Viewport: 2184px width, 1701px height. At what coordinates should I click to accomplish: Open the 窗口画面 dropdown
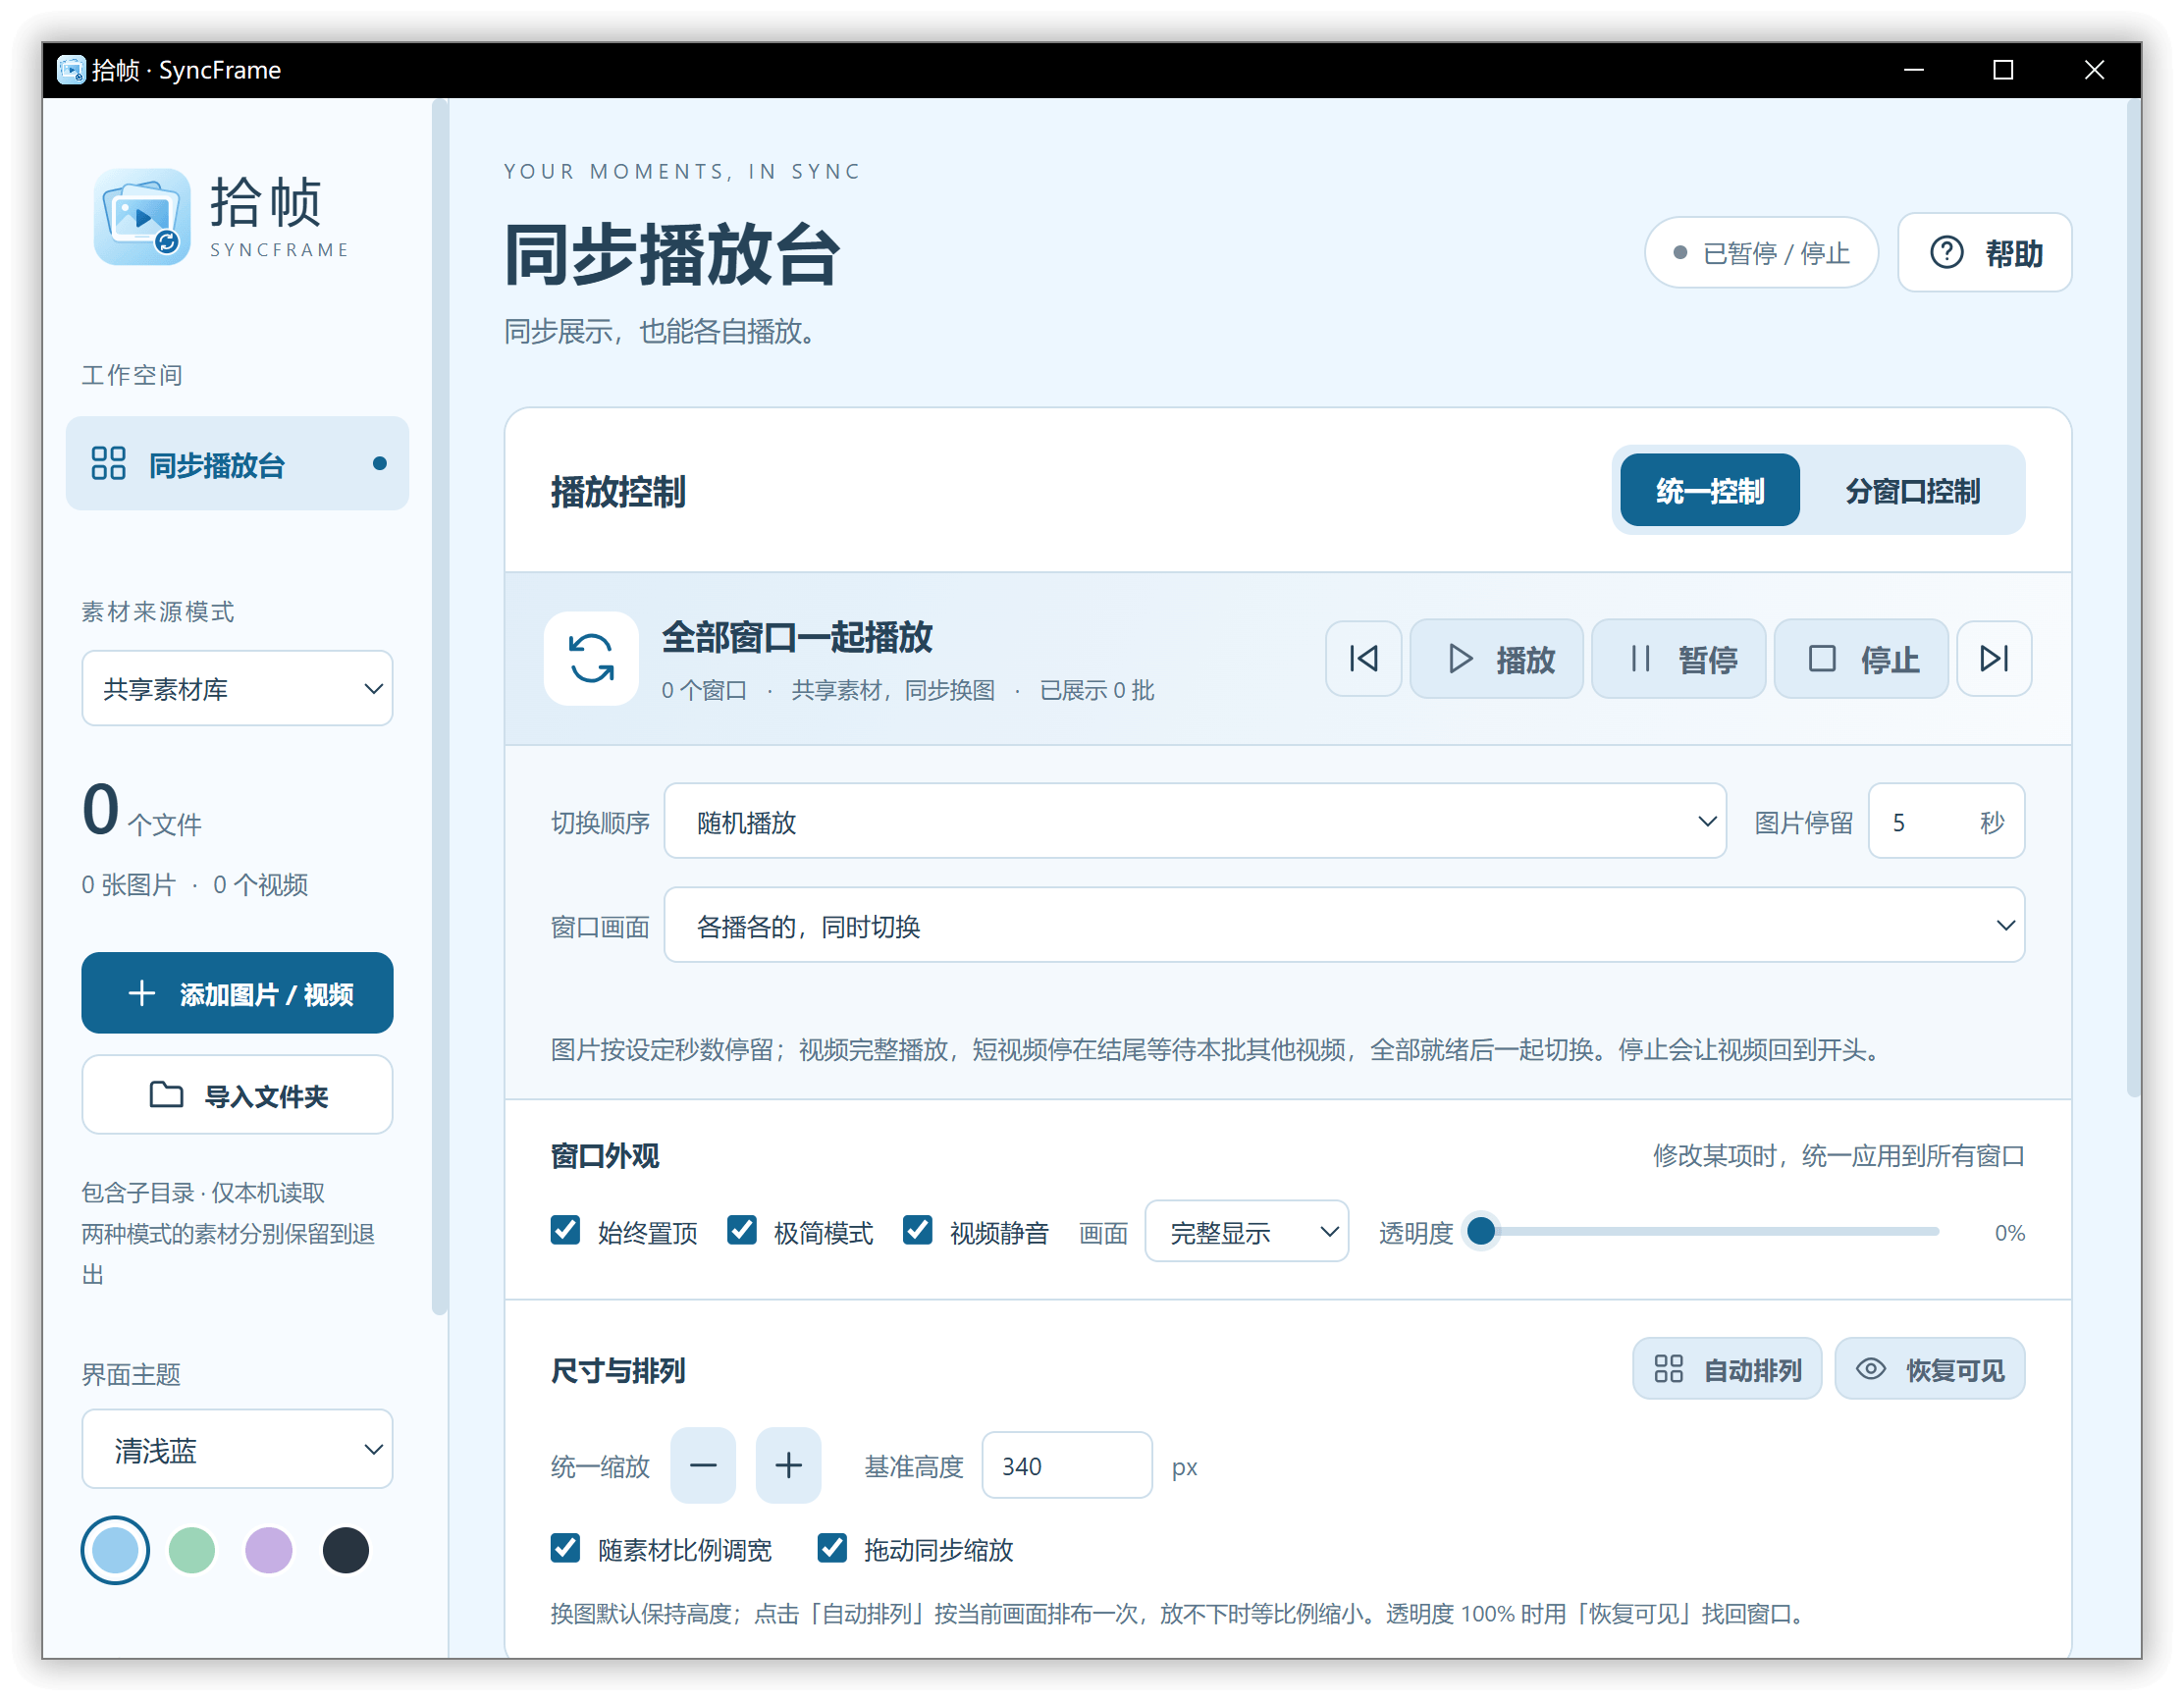(x=1344, y=926)
